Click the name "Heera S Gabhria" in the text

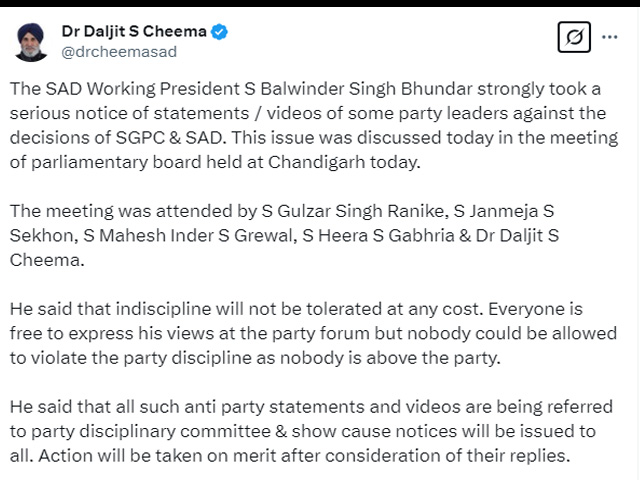(x=386, y=236)
